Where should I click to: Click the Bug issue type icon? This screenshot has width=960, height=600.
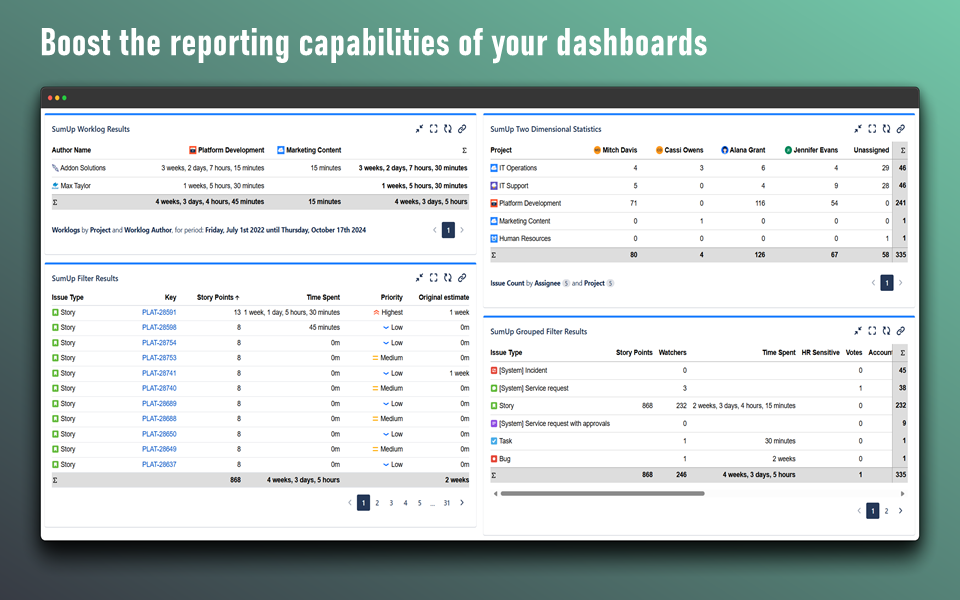(493, 458)
